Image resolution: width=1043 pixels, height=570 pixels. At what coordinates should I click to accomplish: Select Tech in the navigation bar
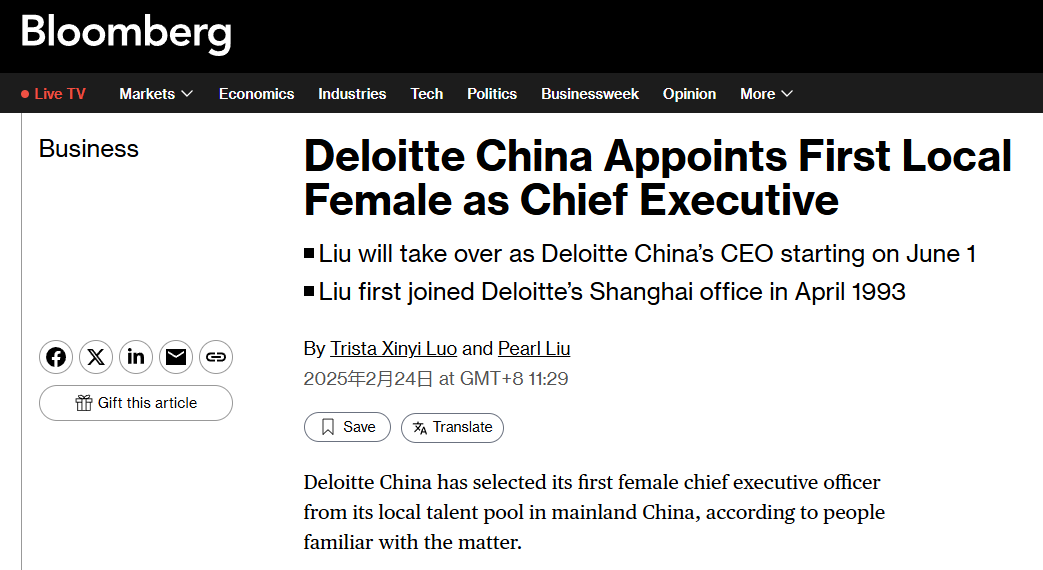(x=426, y=94)
